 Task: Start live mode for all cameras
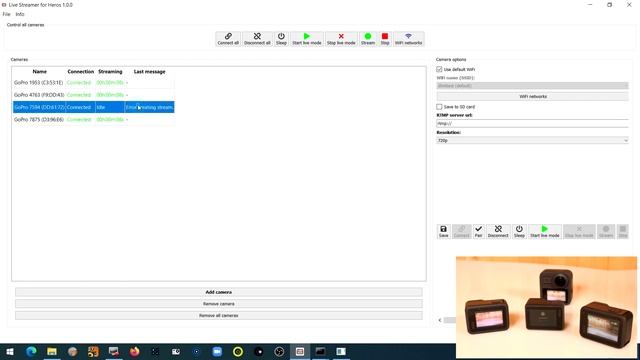coord(307,39)
